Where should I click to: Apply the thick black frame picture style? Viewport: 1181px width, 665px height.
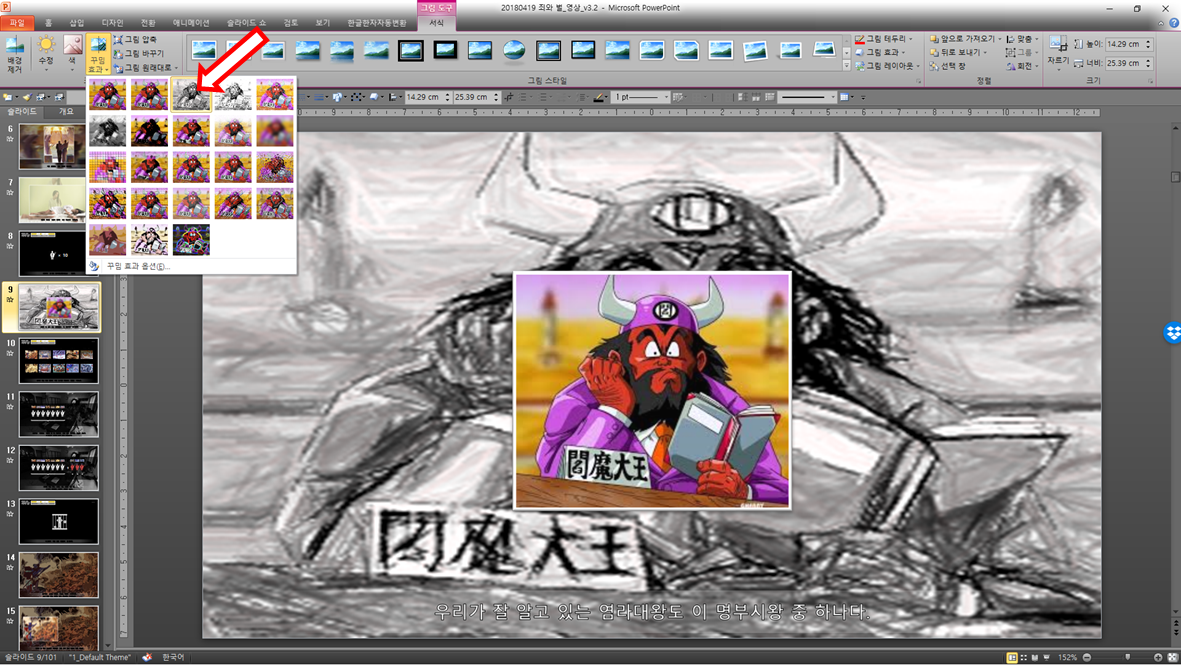point(445,50)
